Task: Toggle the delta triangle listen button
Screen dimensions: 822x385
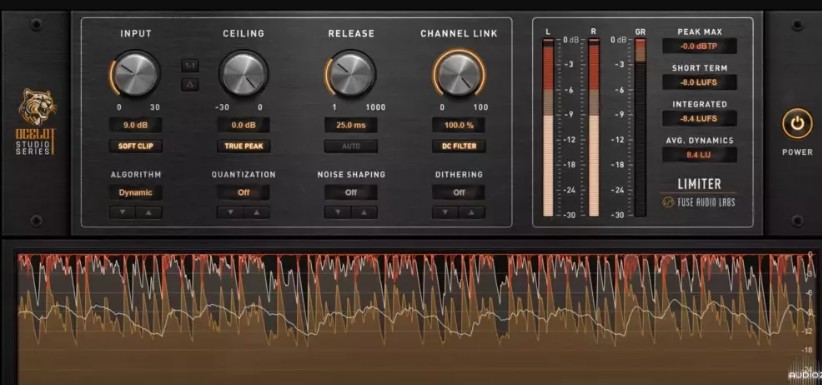Action: coord(190,84)
